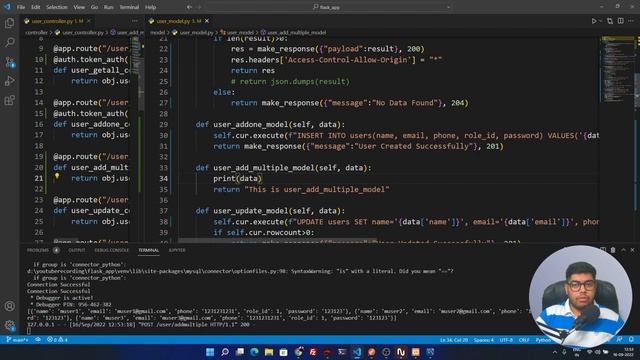Viewport: 640px width, 360px height.
Task: Close the bottom panel
Action: point(633,250)
